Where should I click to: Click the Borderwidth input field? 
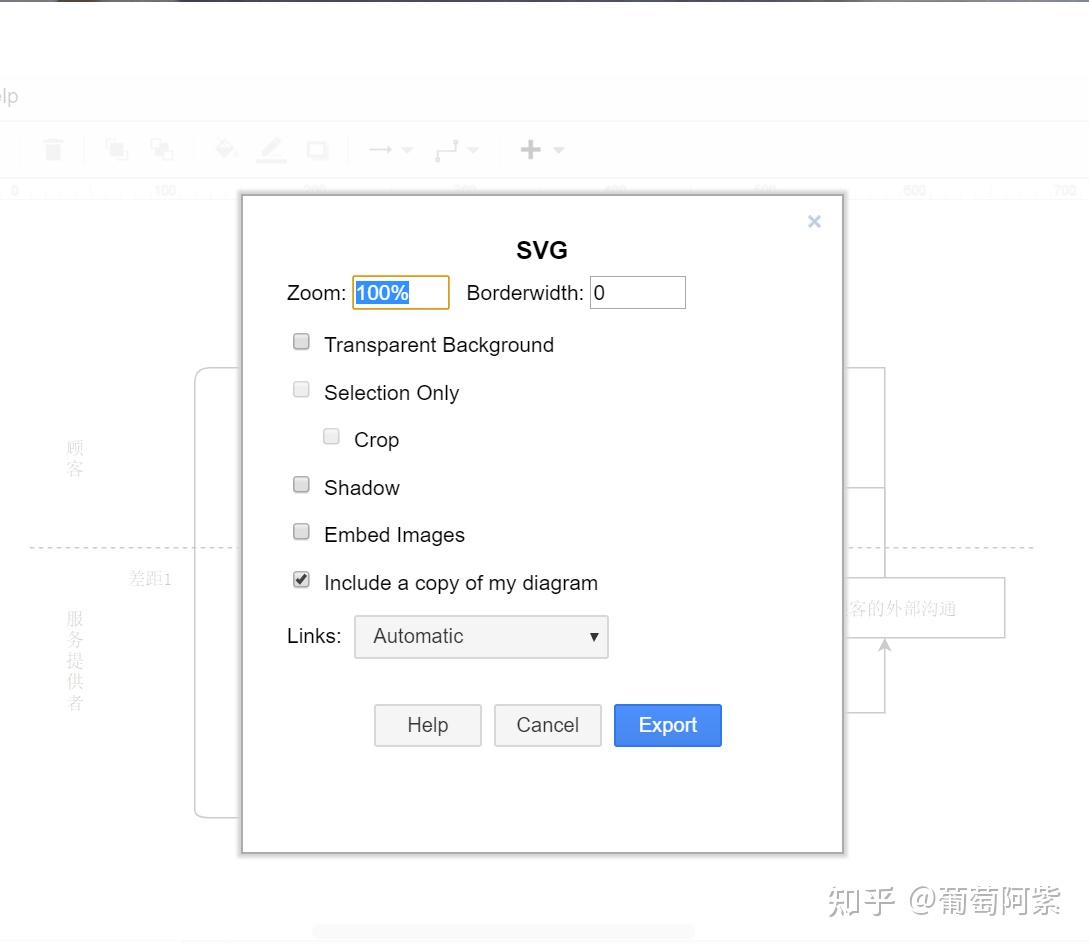[x=637, y=292]
